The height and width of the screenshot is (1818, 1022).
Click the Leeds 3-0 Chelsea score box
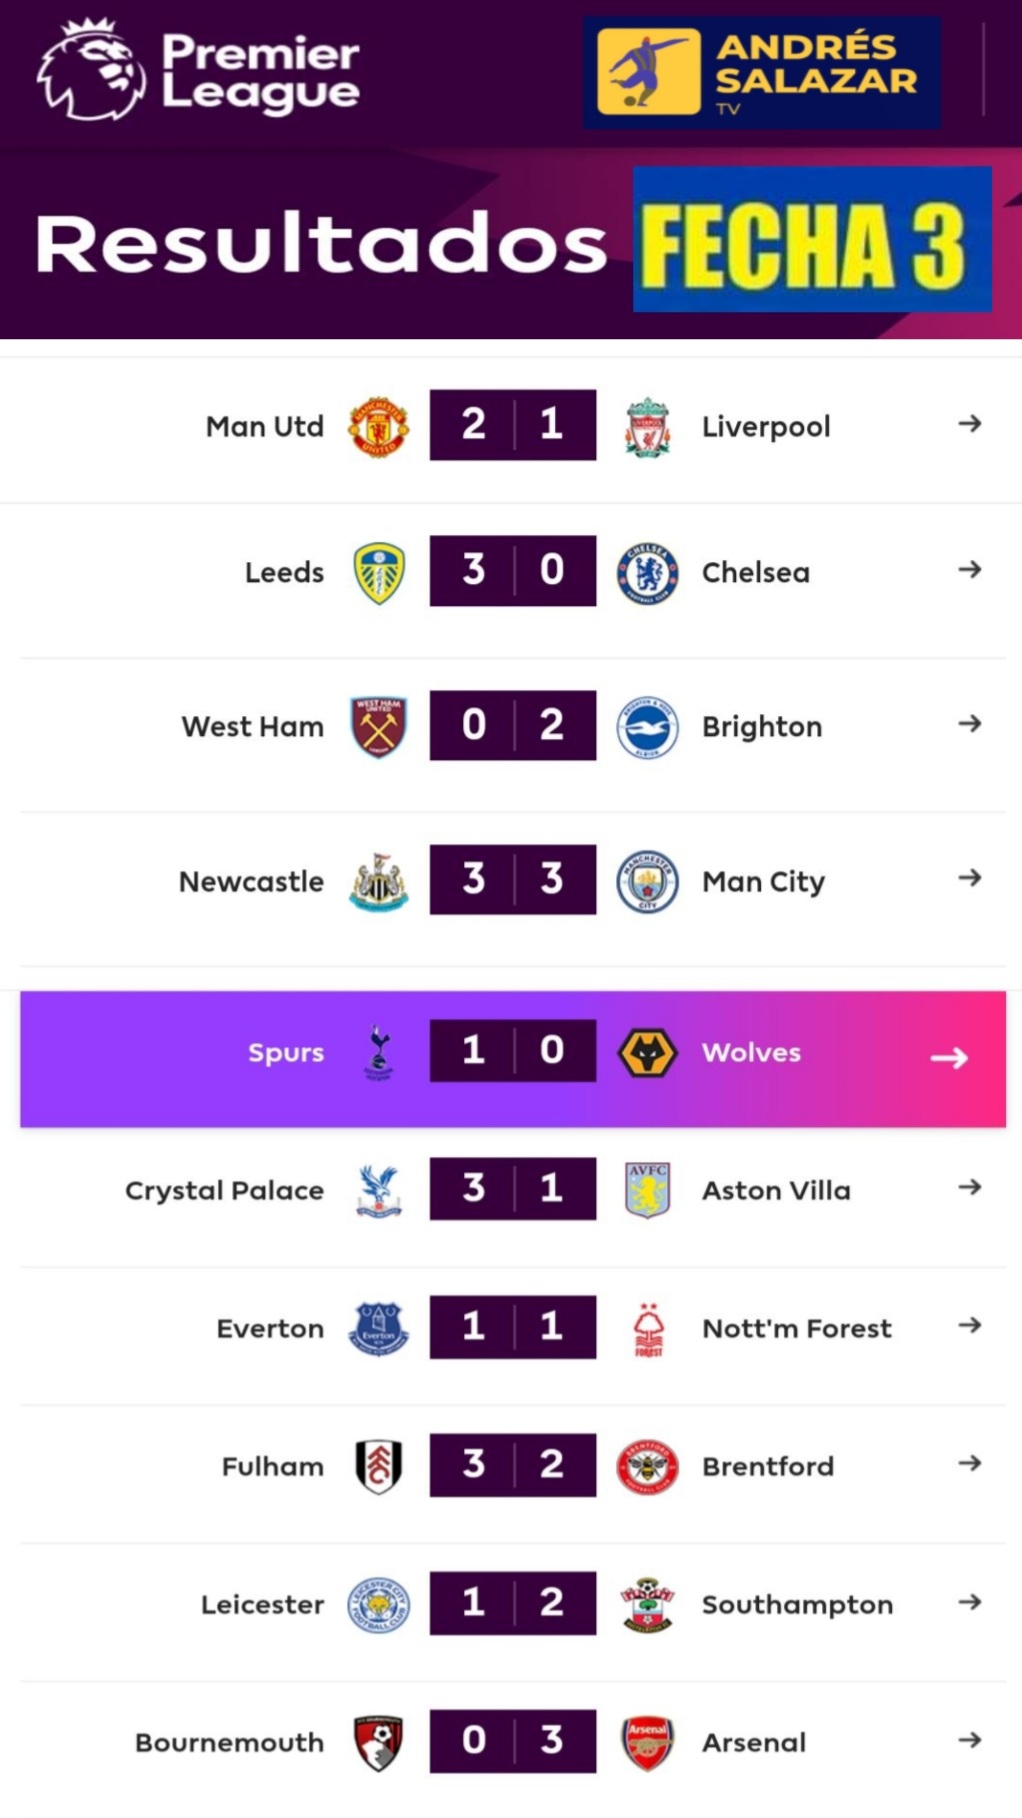[513, 571]
